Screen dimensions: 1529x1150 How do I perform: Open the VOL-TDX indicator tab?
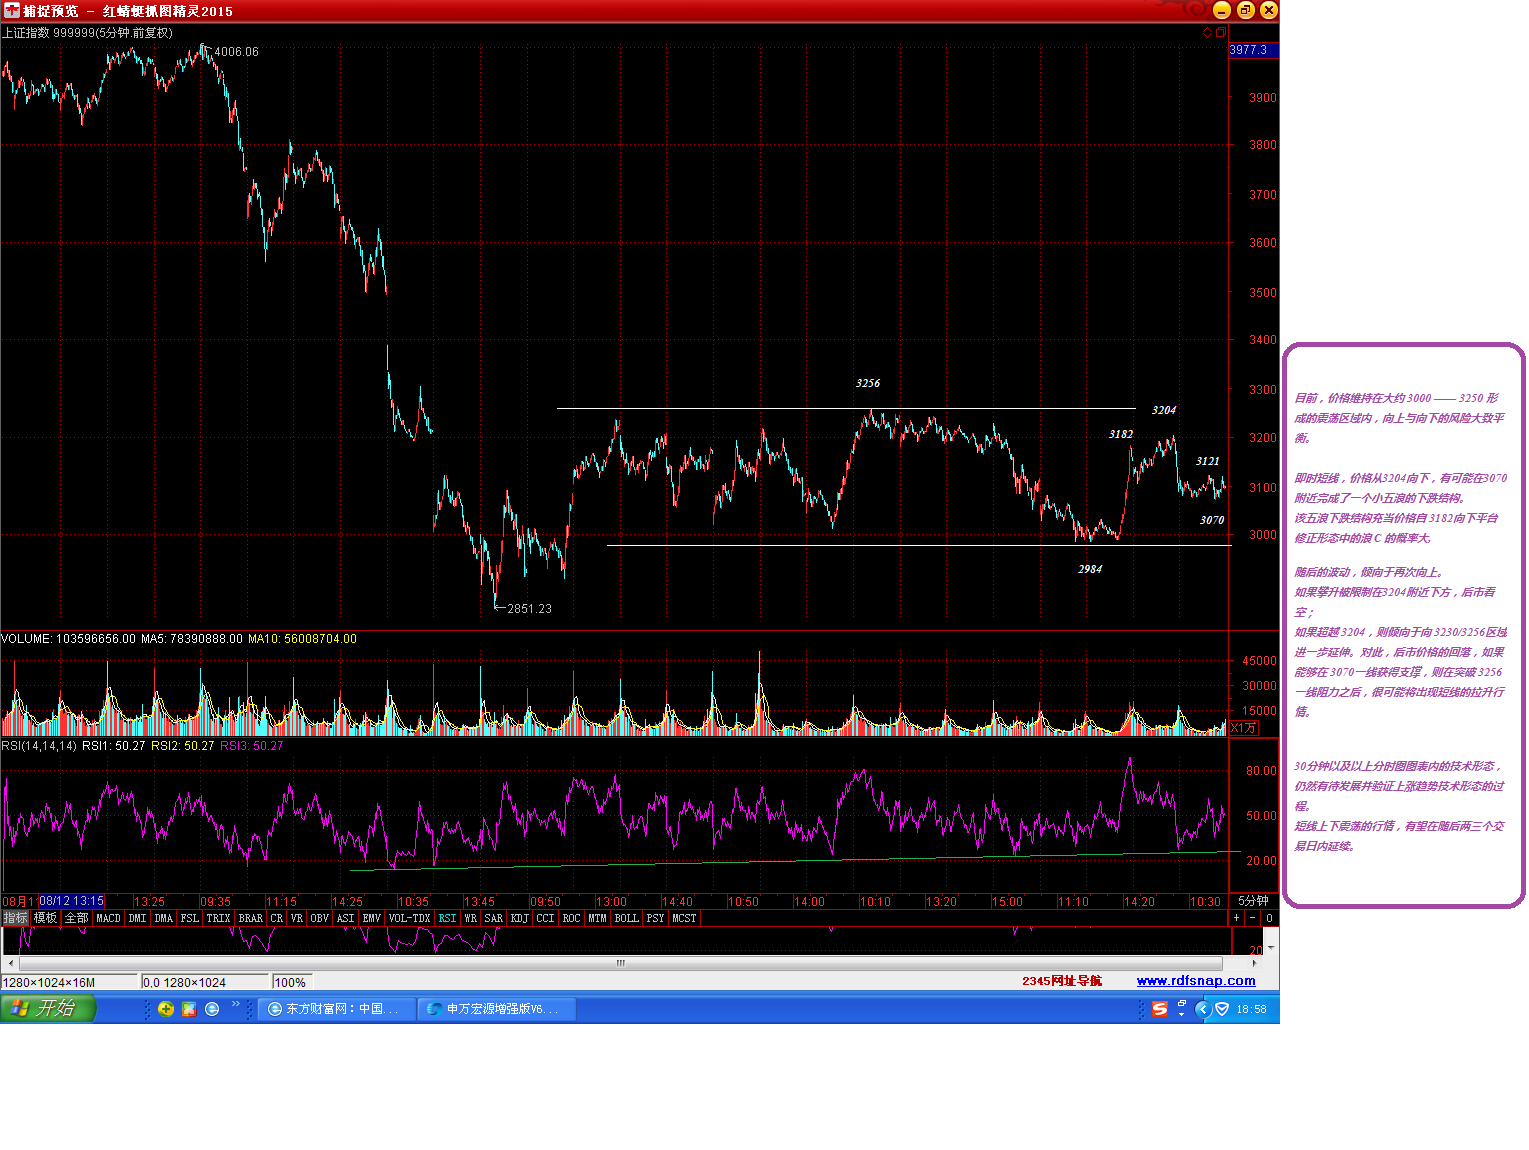click(409, 918)
